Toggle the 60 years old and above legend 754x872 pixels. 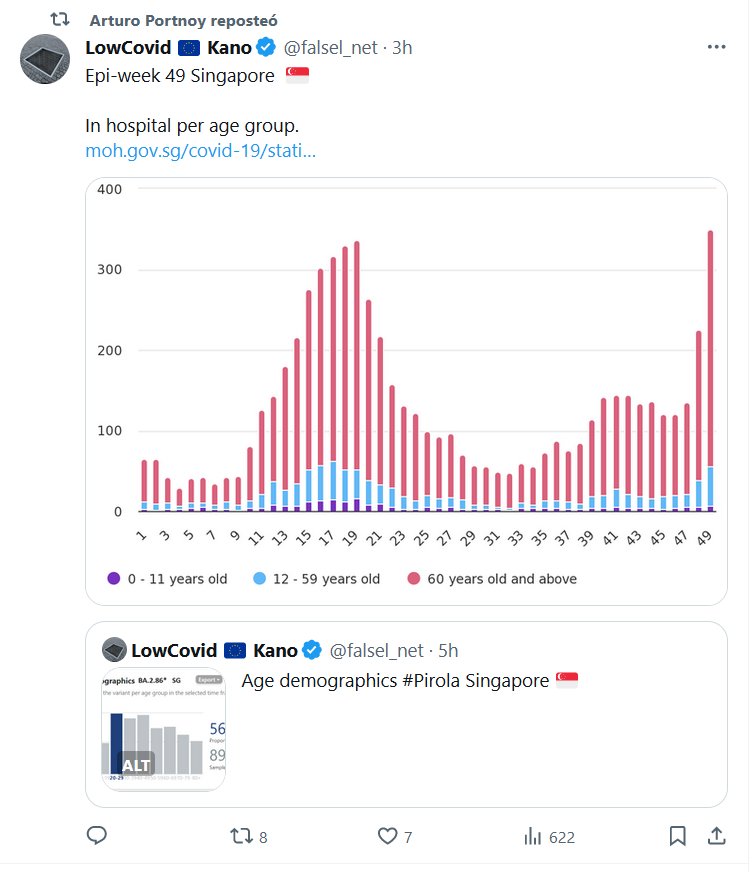tap(491, 578)
